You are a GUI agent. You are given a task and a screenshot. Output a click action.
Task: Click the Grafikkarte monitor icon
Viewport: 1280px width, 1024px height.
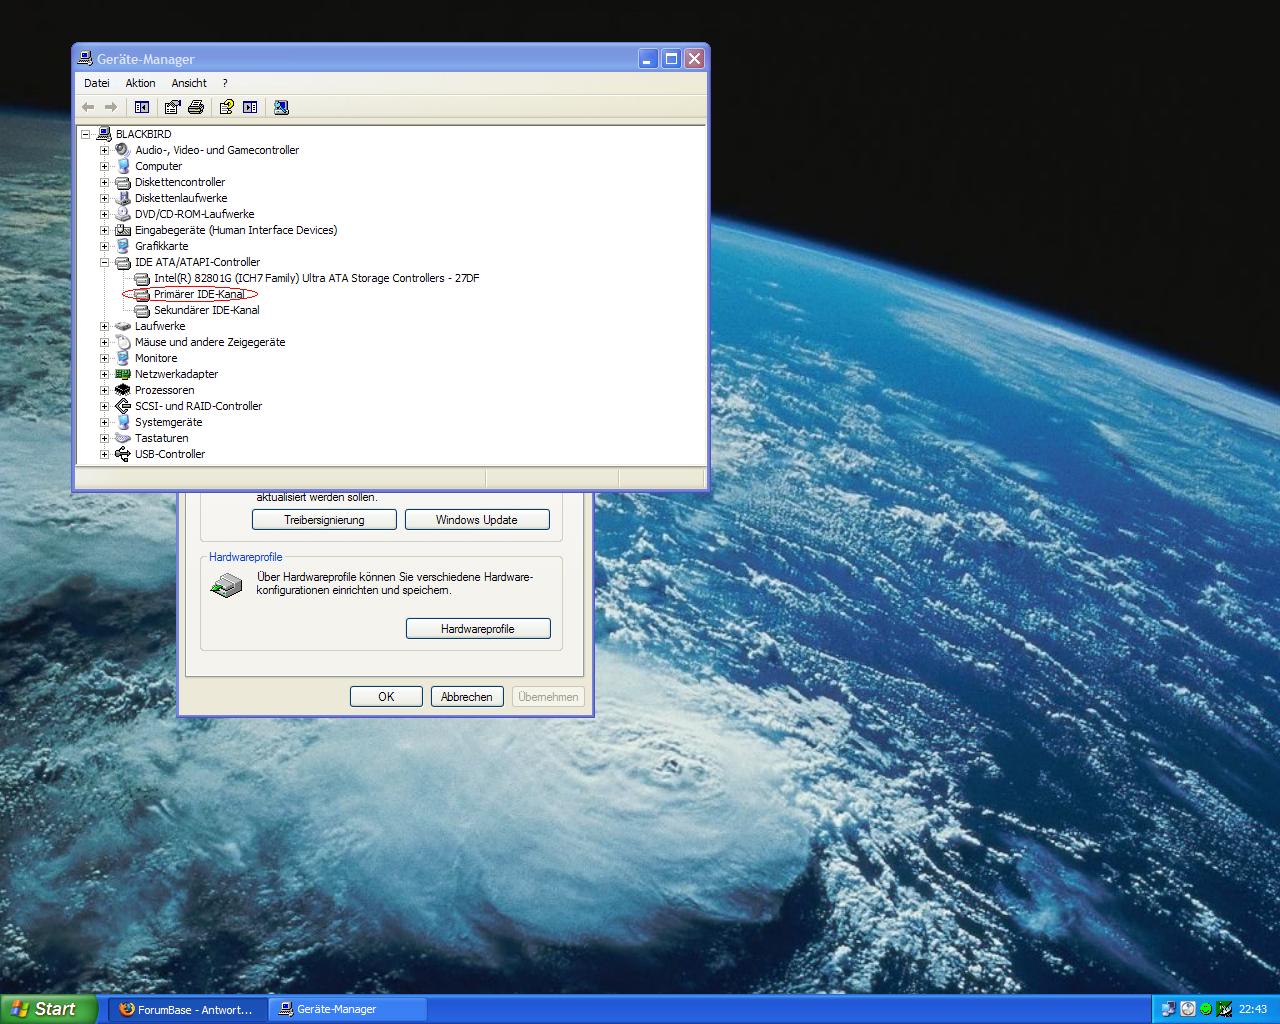tap(123, 246)
